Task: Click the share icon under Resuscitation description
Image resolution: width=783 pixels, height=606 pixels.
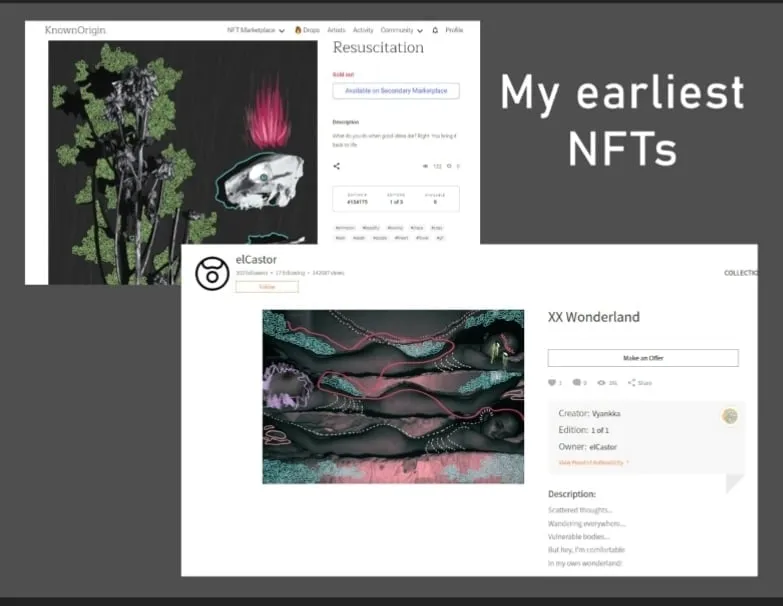Action: (x=337, y=166)
